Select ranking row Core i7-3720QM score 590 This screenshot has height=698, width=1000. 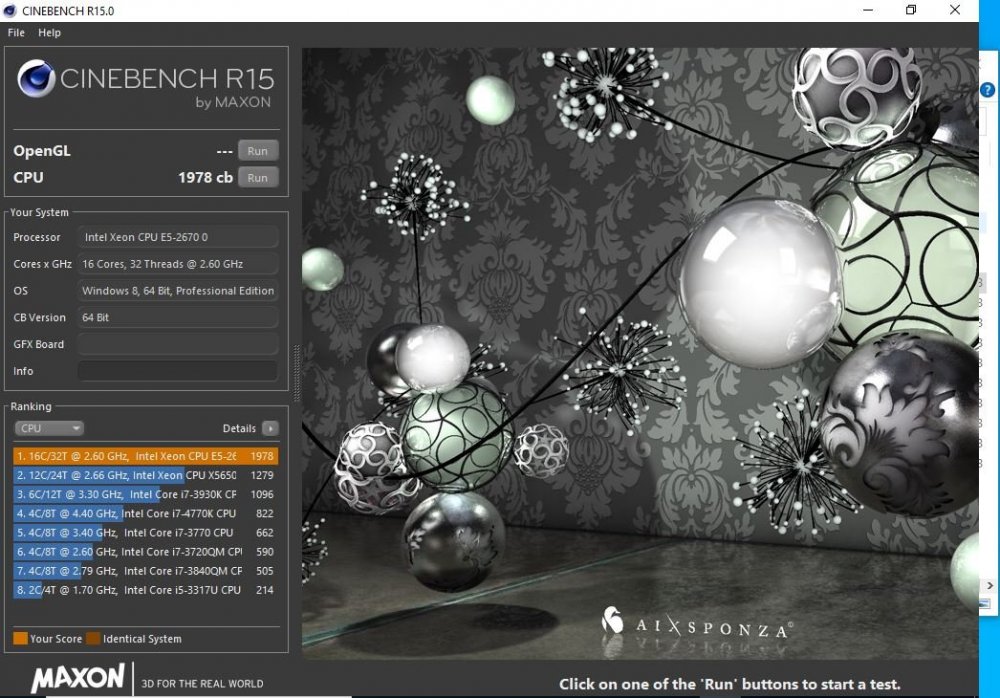145,552
